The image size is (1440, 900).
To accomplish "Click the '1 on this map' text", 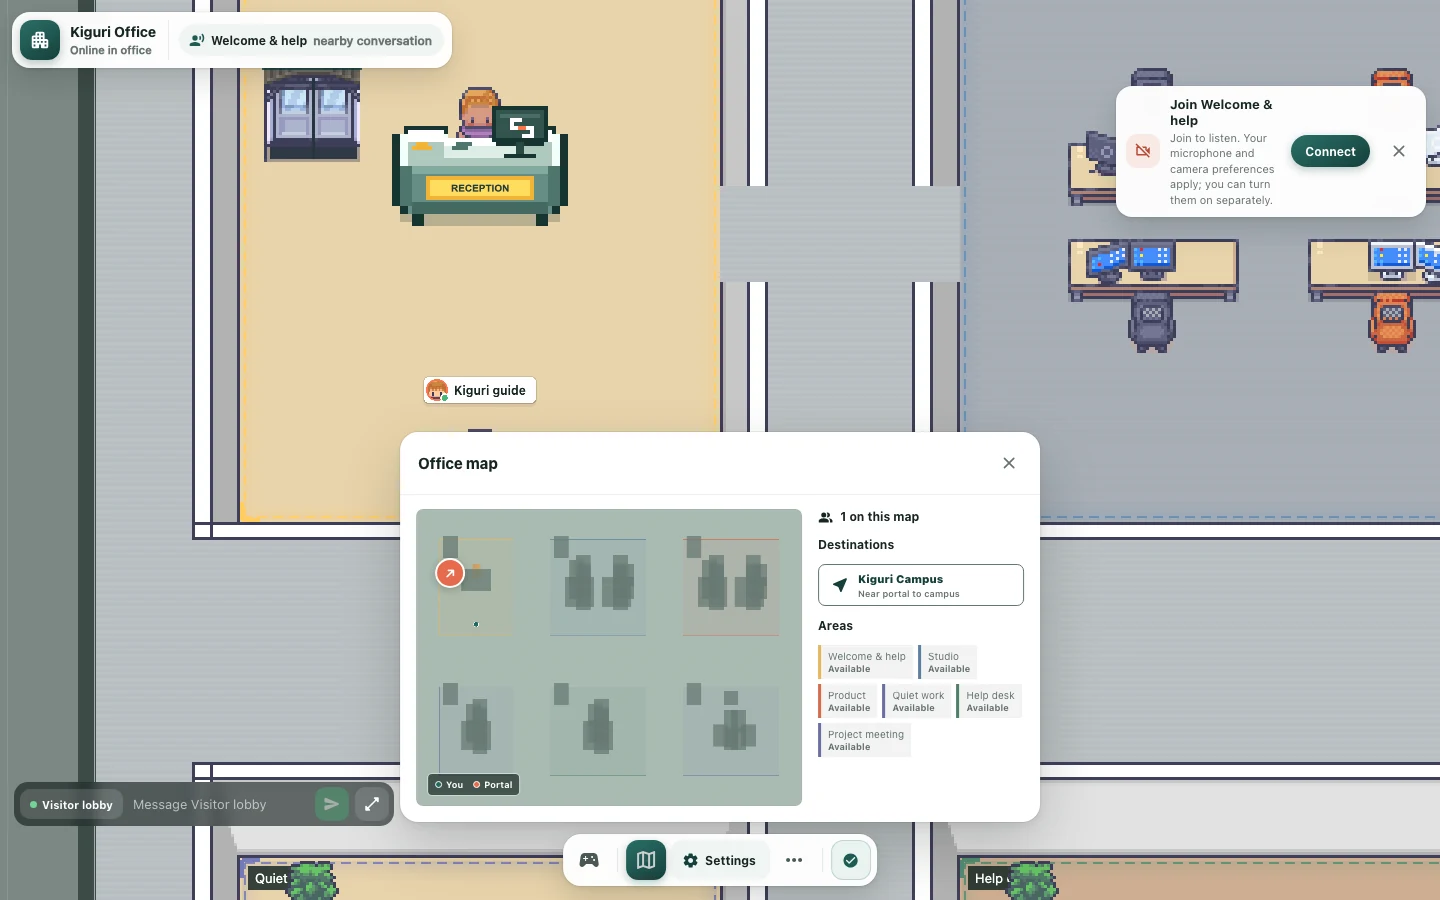I will tap(879, 517).
